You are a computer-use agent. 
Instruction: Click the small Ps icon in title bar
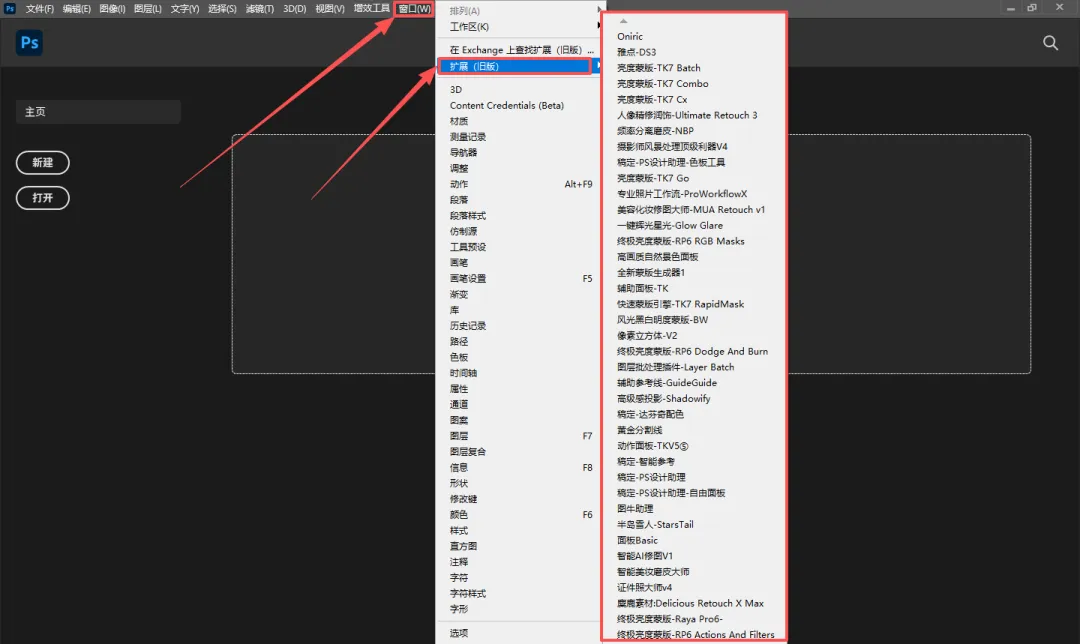point(10,8)
